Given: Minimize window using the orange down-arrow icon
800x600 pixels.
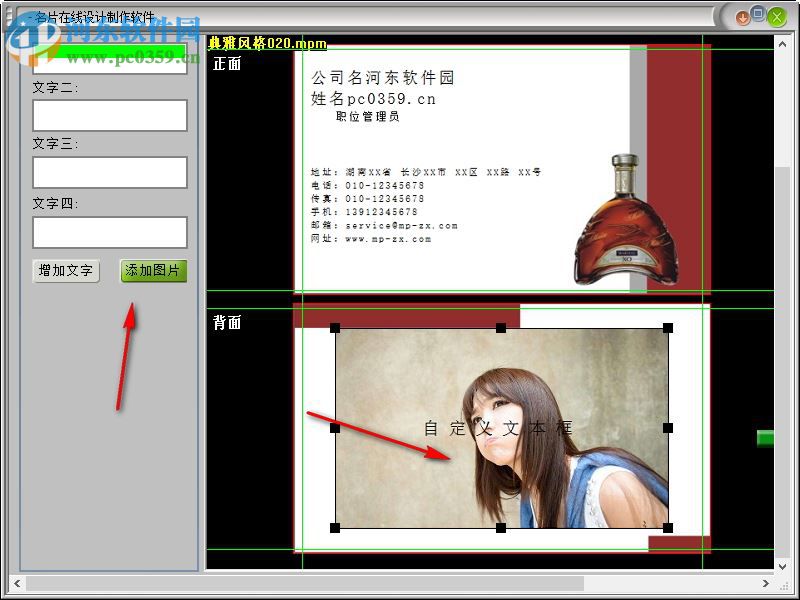Looking at the screenshot, I should (744, 17).
